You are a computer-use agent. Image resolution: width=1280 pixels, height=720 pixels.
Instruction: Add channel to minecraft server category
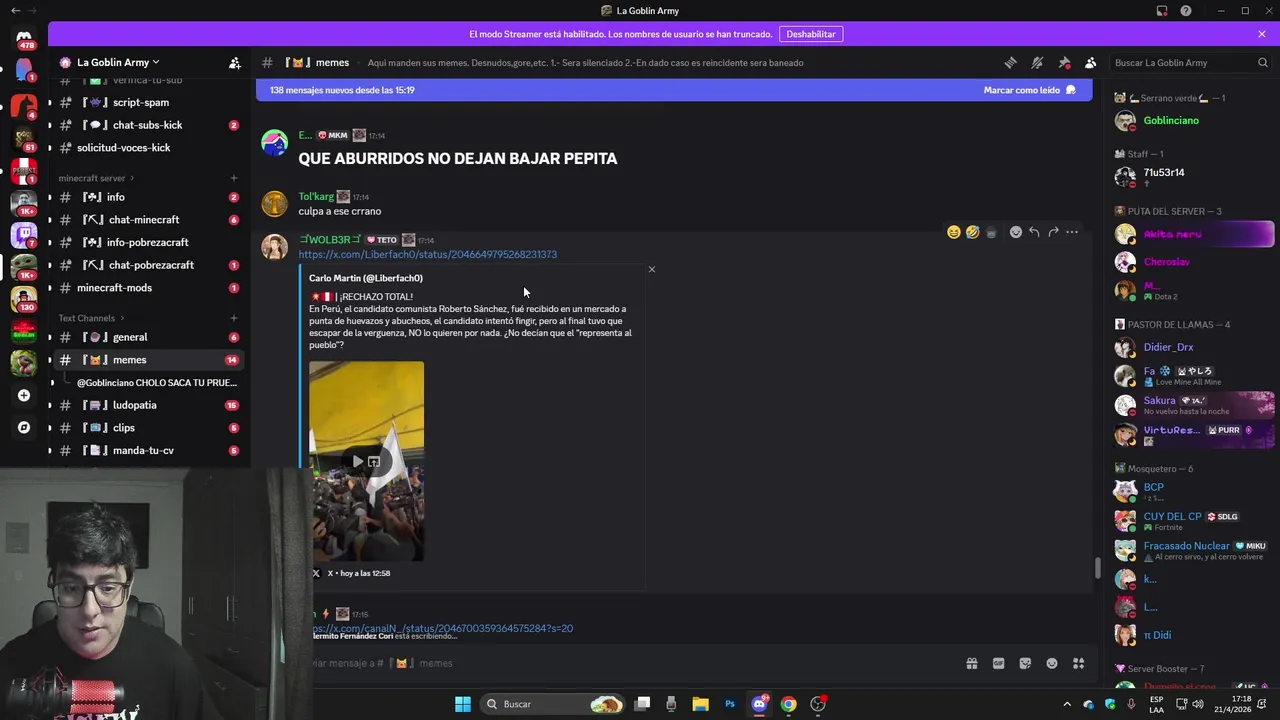(x=234, y=178)
